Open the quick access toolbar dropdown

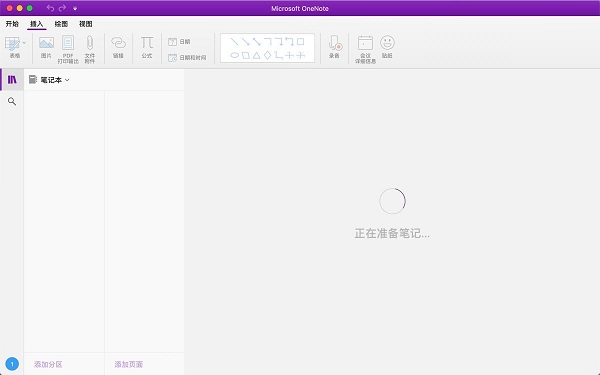coord(75,8)
